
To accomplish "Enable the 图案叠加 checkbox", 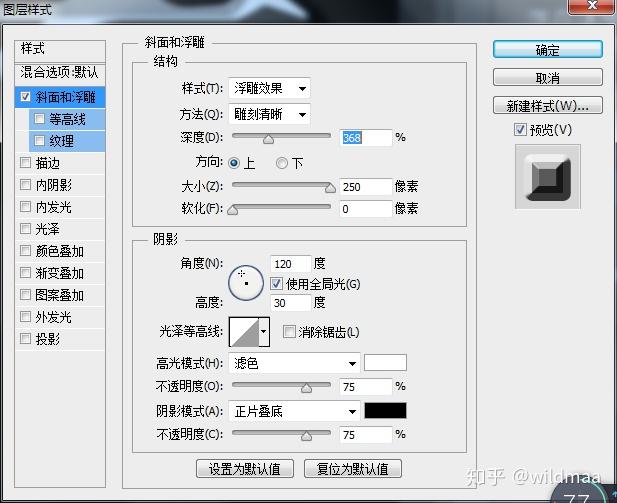I will click(26, 295).
